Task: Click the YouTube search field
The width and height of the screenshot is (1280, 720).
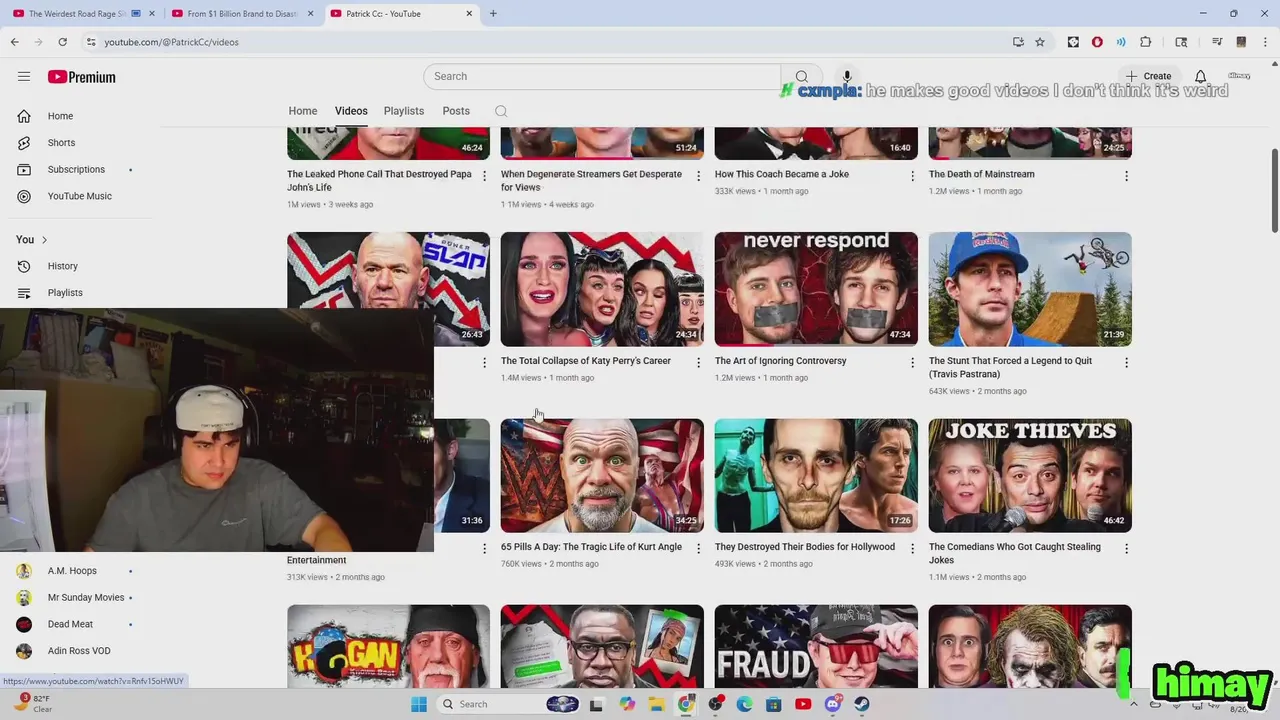Action: [602, 76]
